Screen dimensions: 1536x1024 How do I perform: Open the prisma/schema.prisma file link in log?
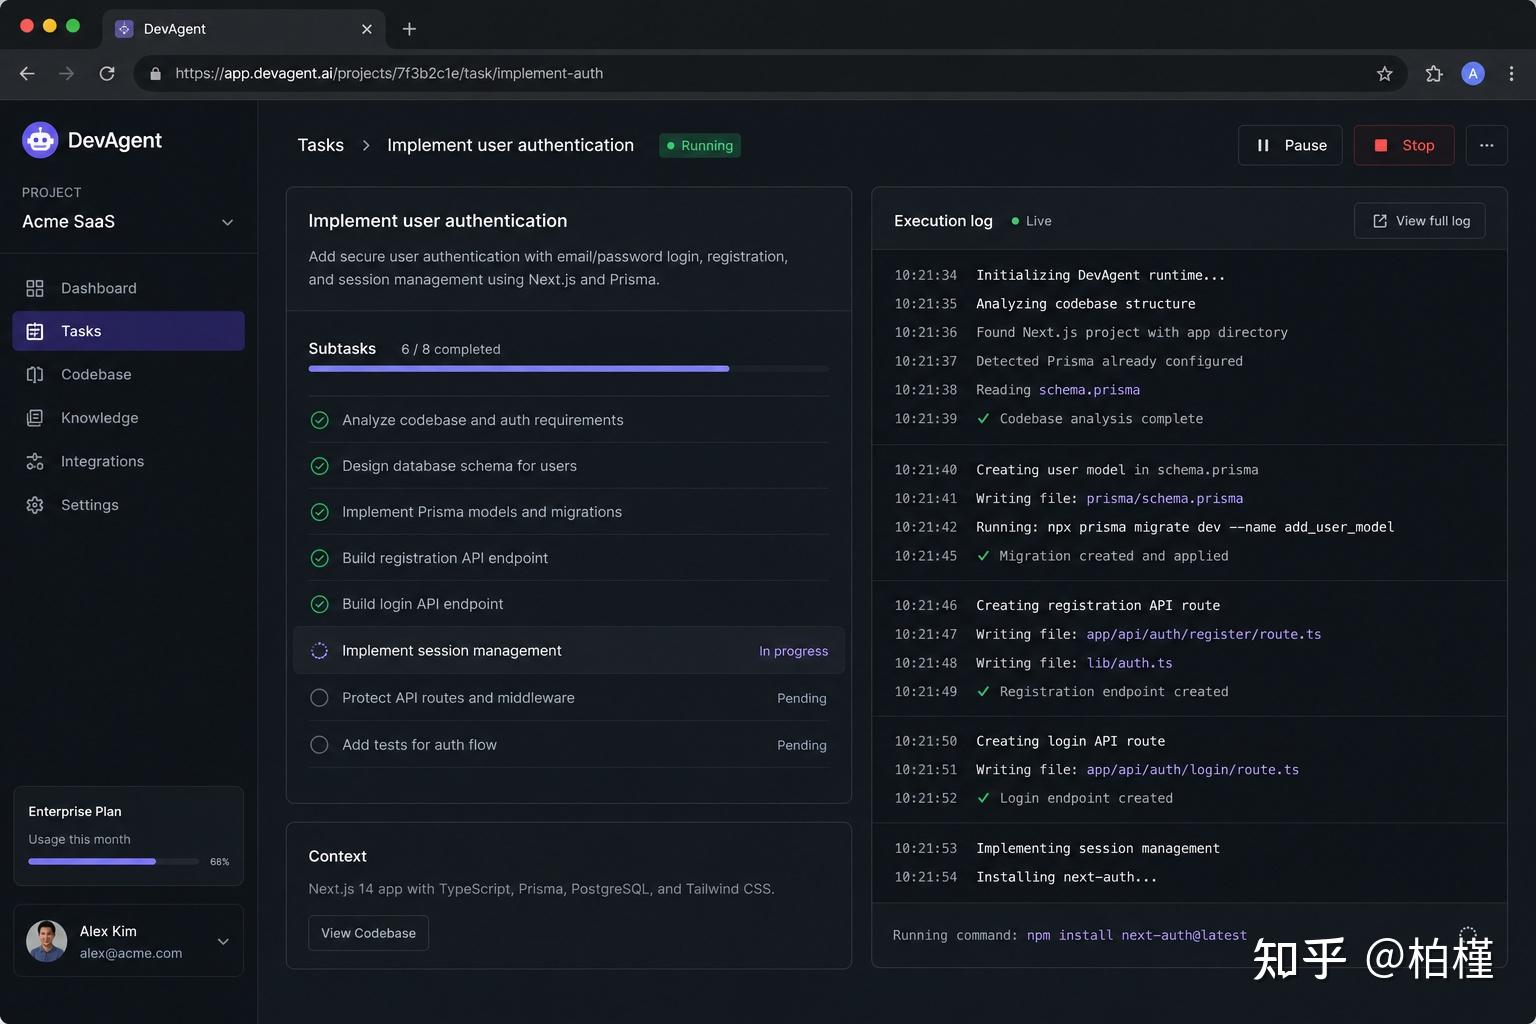[1165, 498]
